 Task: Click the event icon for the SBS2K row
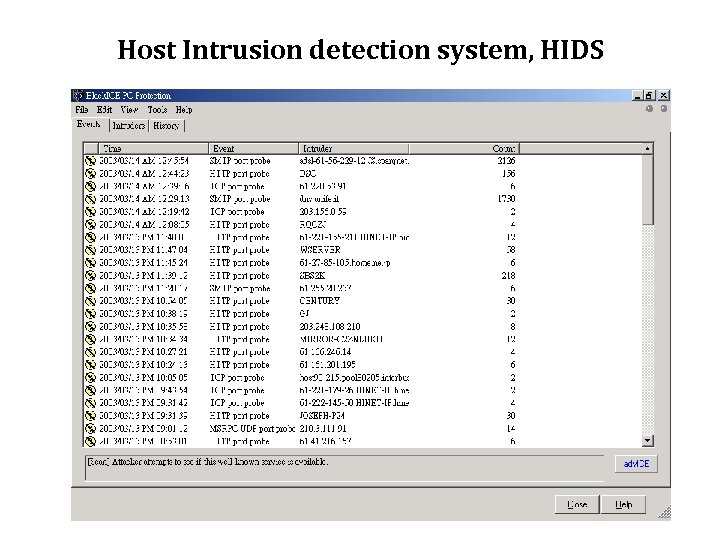coord(90,276)
